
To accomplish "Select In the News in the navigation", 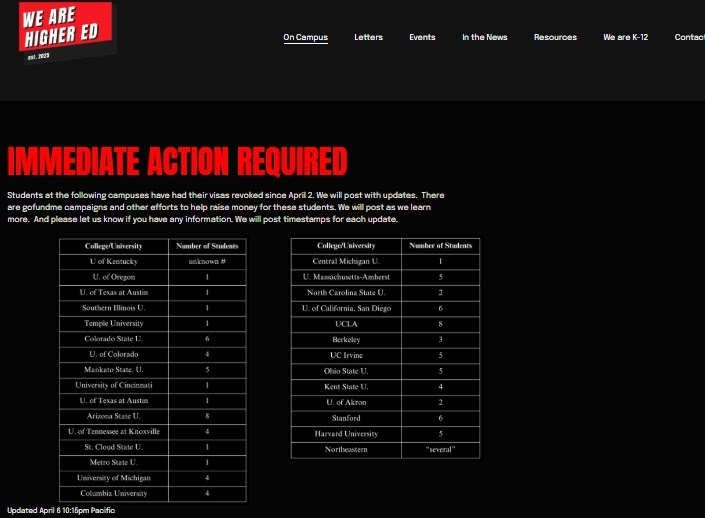I will click(484, 37).
